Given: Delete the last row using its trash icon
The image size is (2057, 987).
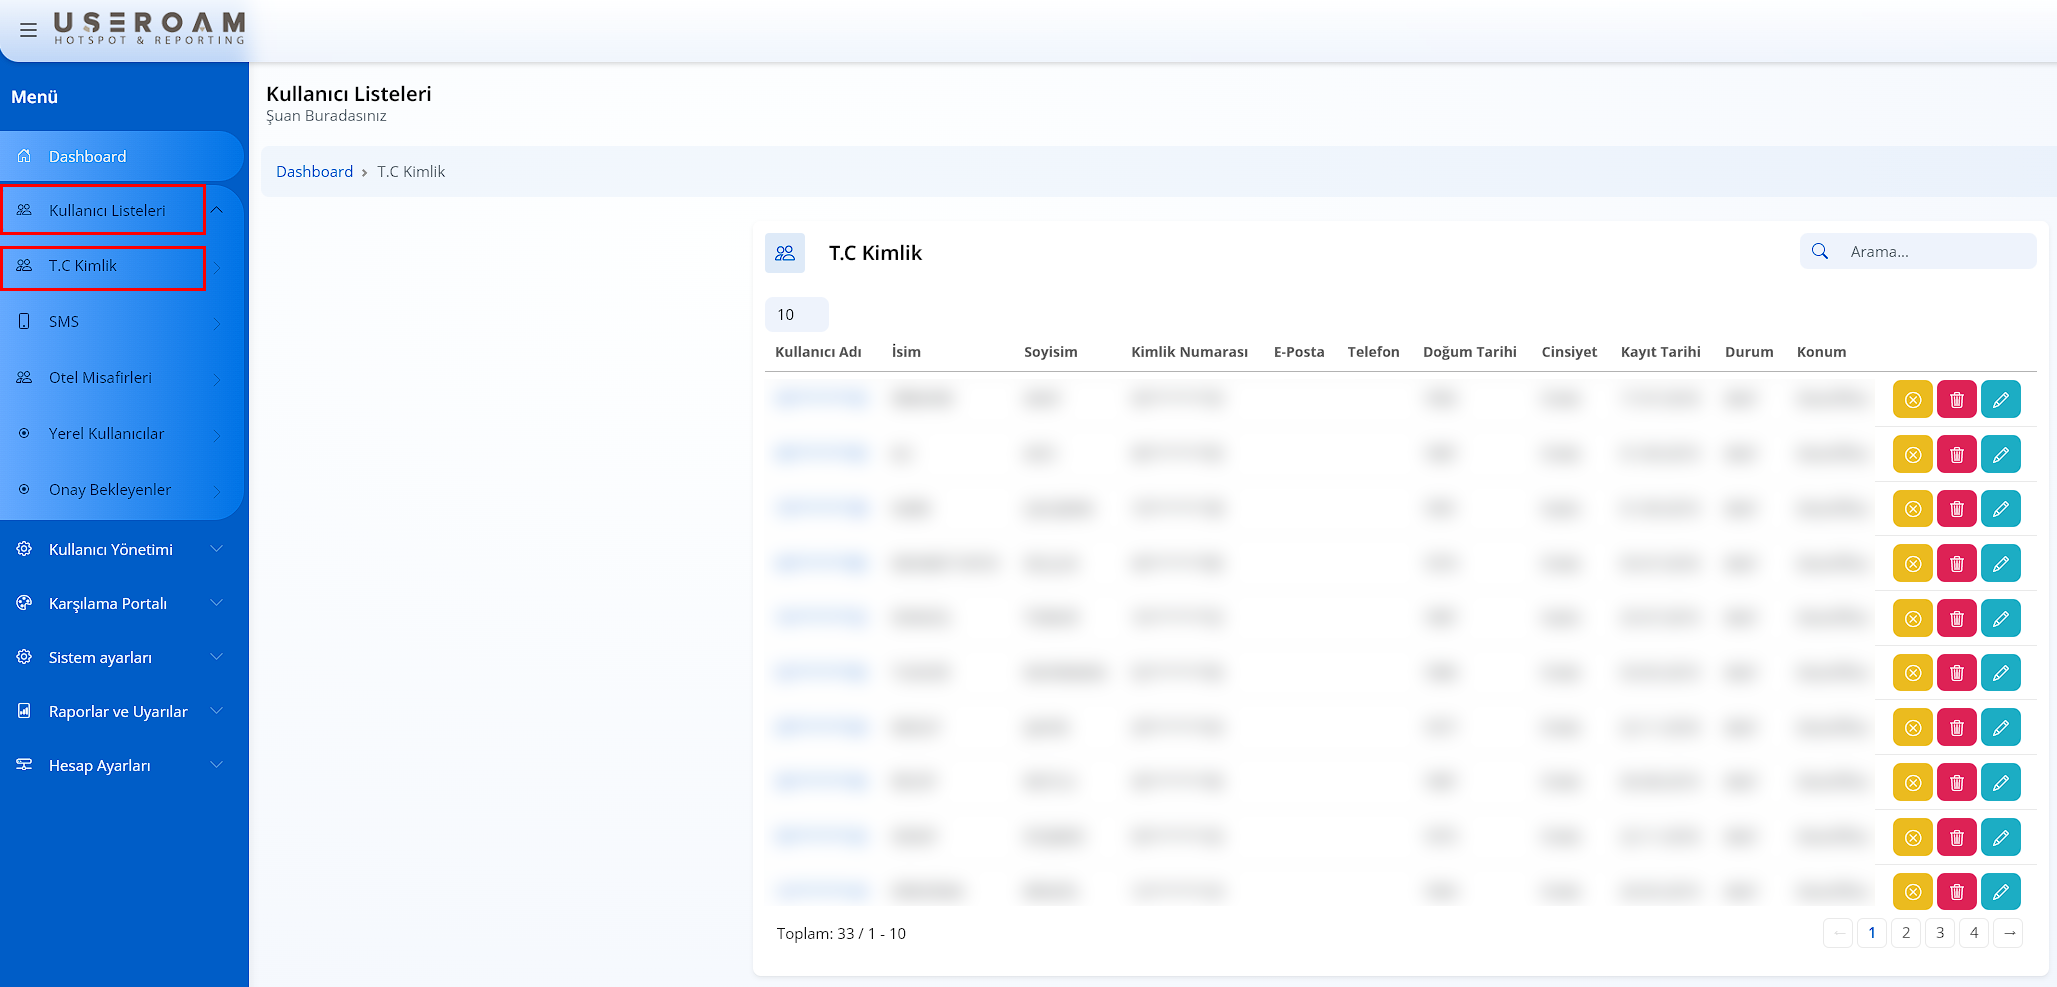Looking at the screenshot, I should click(1956, 891).
